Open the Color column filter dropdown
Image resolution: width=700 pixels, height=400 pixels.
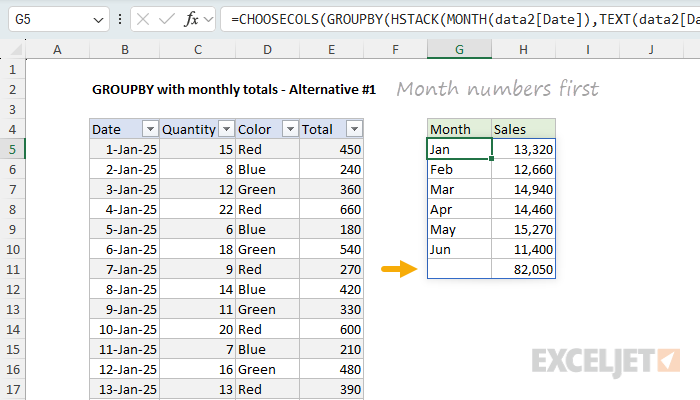(290, 129)
